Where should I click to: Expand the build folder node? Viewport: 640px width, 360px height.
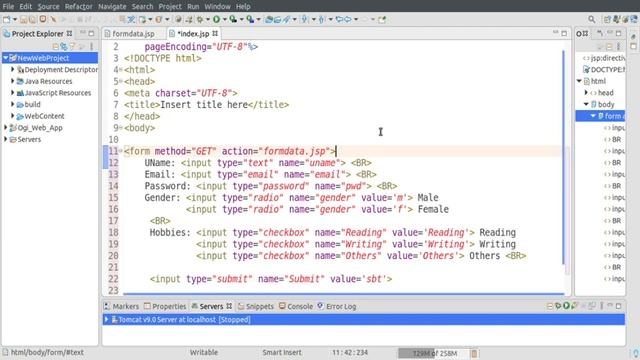[12, 104]
